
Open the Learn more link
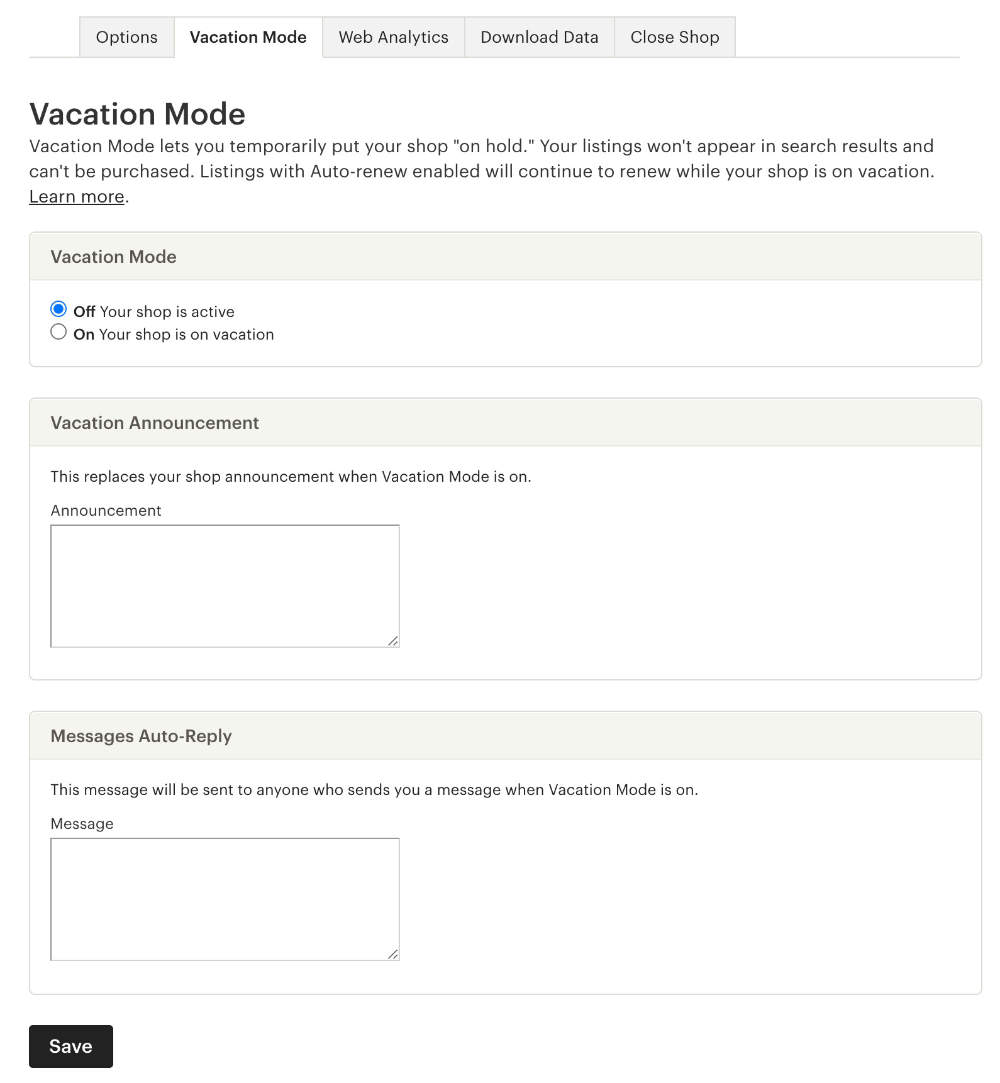click(x=76, y=196)
